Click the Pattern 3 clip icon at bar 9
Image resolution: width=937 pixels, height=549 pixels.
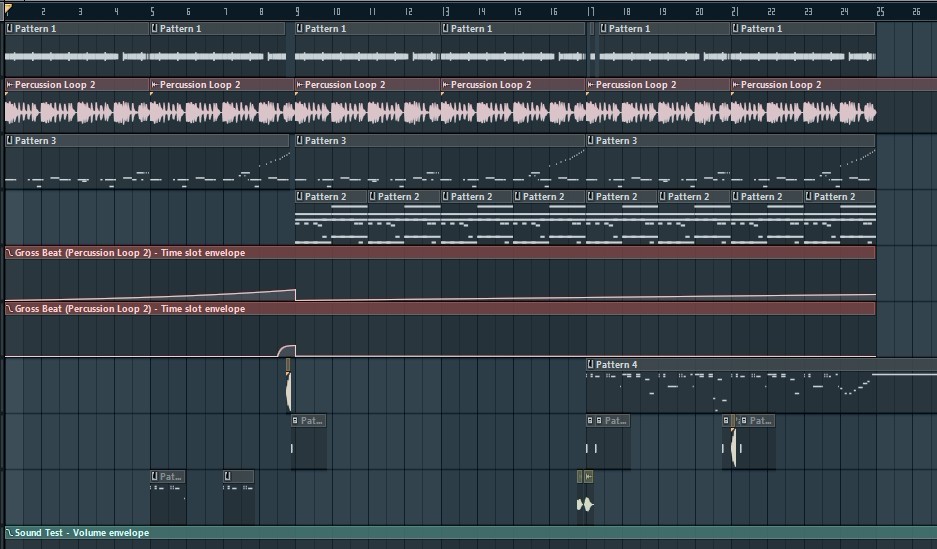pyautogui.click(x=300, y=141)
